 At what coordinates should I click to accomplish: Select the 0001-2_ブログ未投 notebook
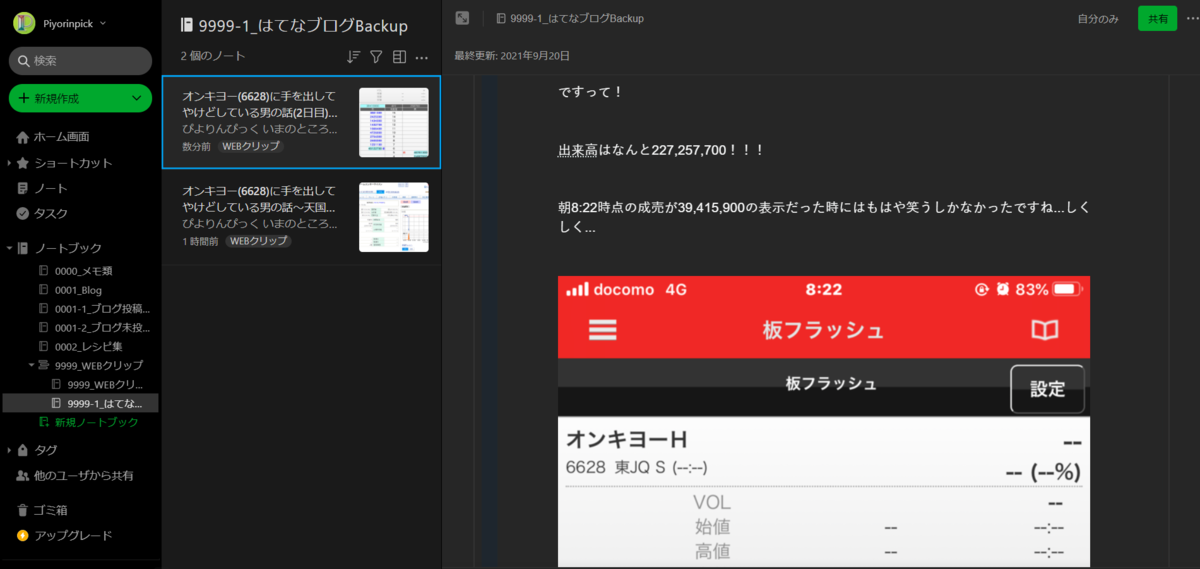(94, 327)
